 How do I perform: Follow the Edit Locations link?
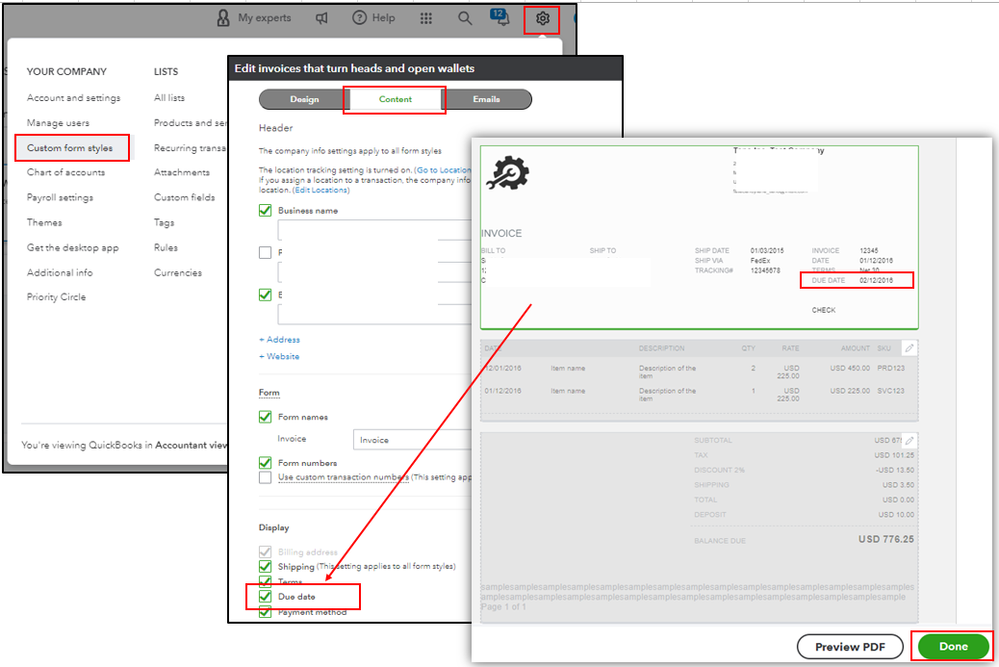[321, 190]
